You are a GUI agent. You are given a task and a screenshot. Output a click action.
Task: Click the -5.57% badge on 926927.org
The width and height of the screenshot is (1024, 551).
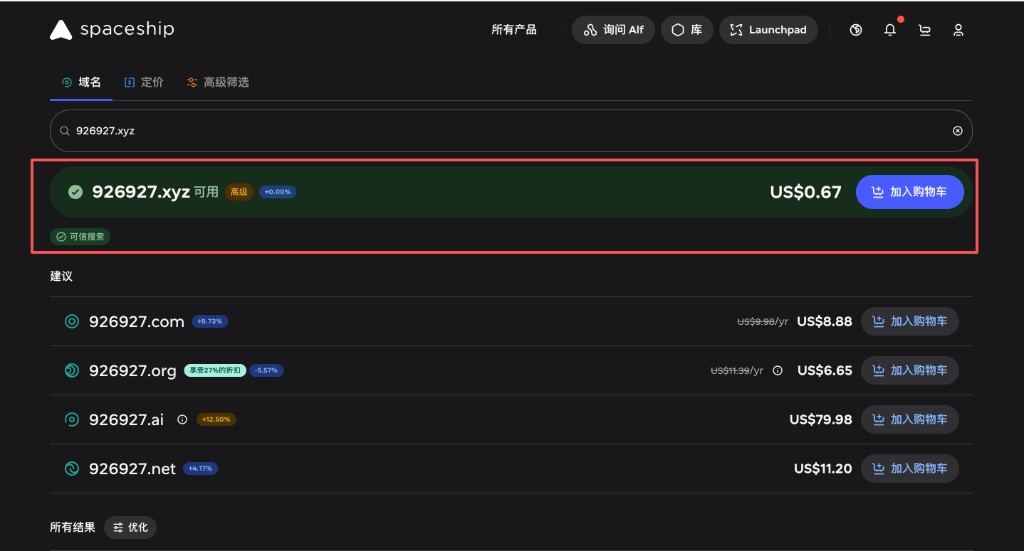pyautogui.click(x=266, y=370)
